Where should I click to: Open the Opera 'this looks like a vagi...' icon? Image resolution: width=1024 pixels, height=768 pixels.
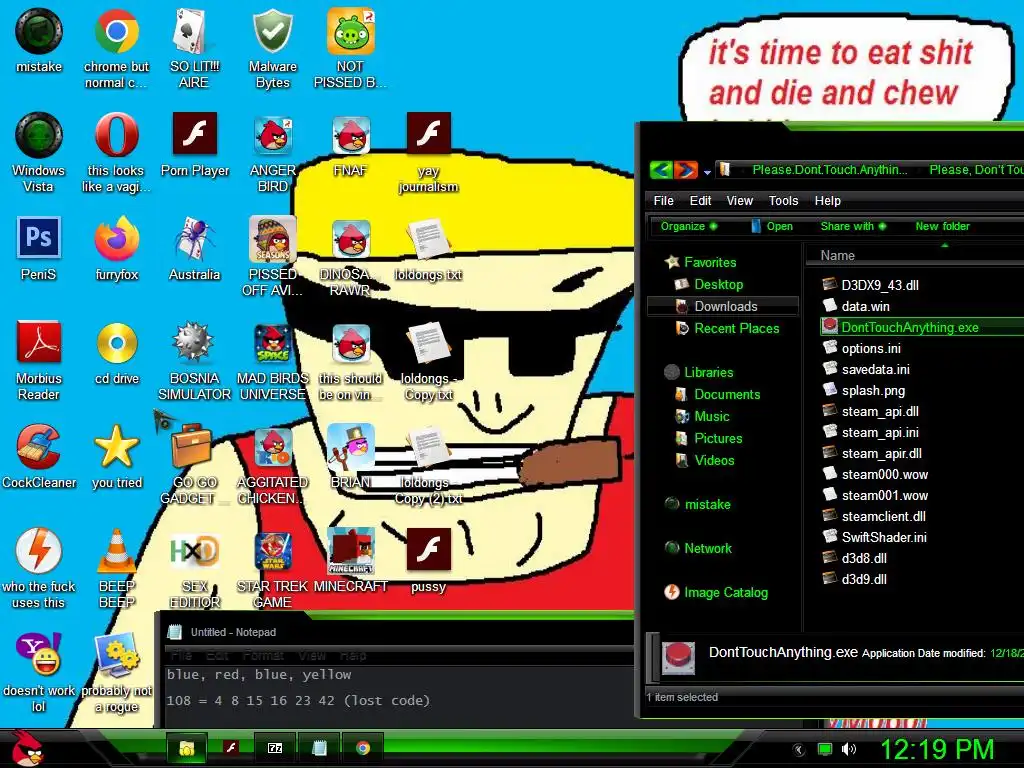coord(116,153)
